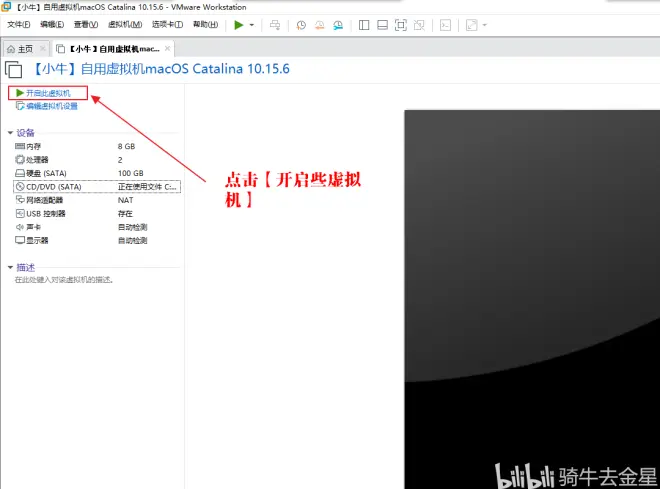Select the 网络适配器 device row
The image size is (660, 489).
click(97, 200)
